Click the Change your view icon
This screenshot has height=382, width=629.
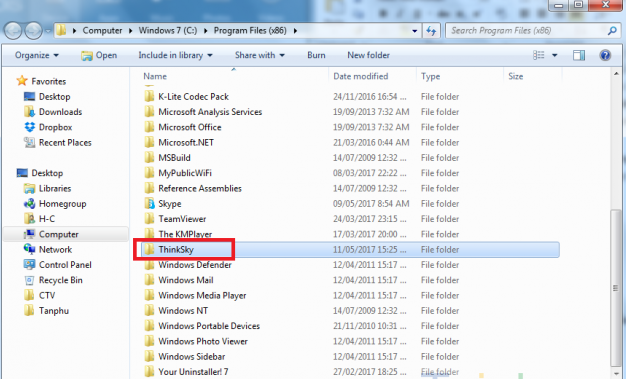539,55
